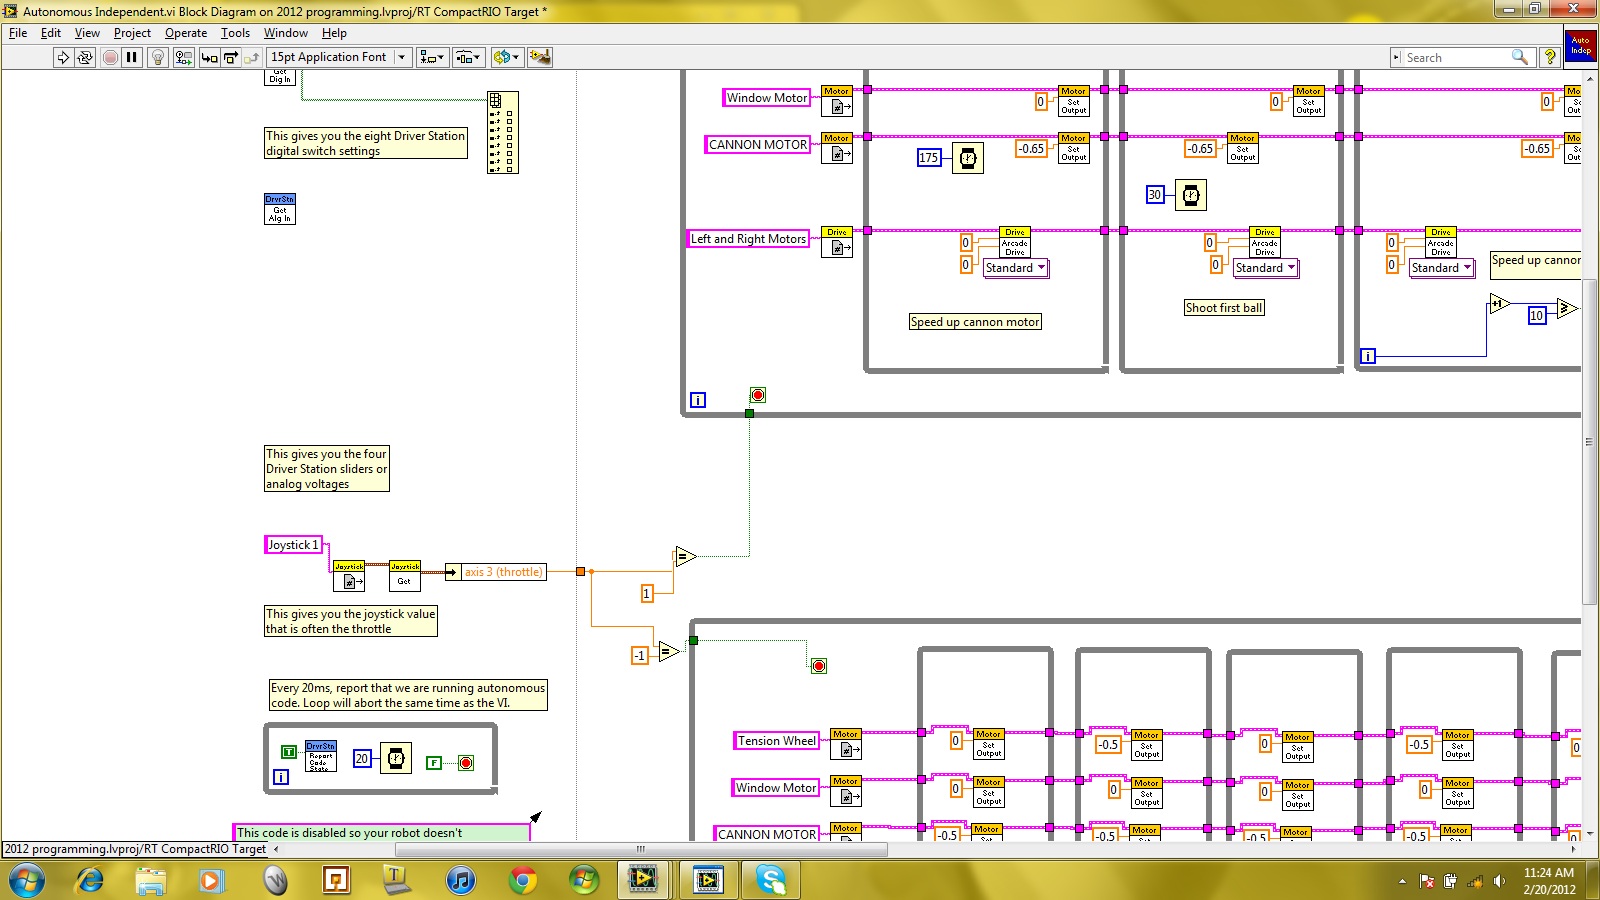Toggle the Pause button
Image resolution: width=1600 pixels, height=900 pixels.
[x=131, y=57]
